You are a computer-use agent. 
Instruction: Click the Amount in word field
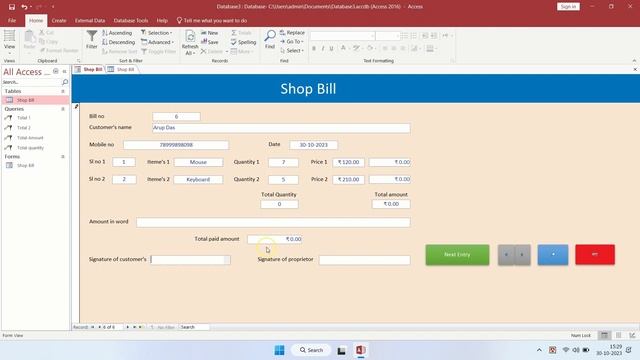click(x=273, y=222)
